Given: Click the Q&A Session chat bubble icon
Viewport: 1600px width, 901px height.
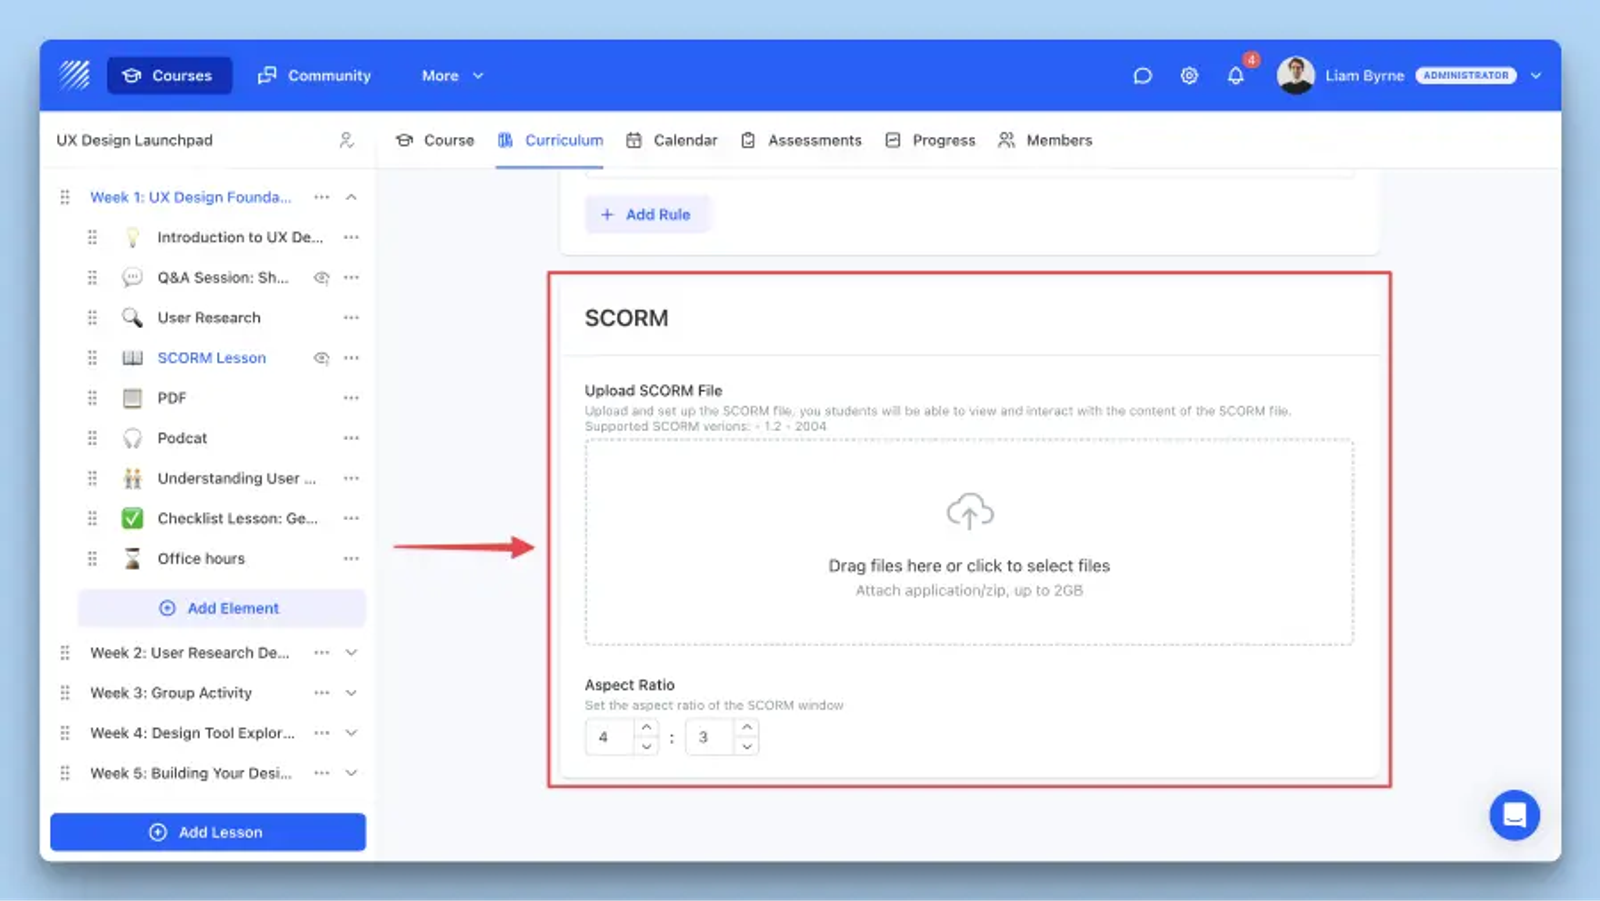Looking at the screenshot, I should point(132,277).
